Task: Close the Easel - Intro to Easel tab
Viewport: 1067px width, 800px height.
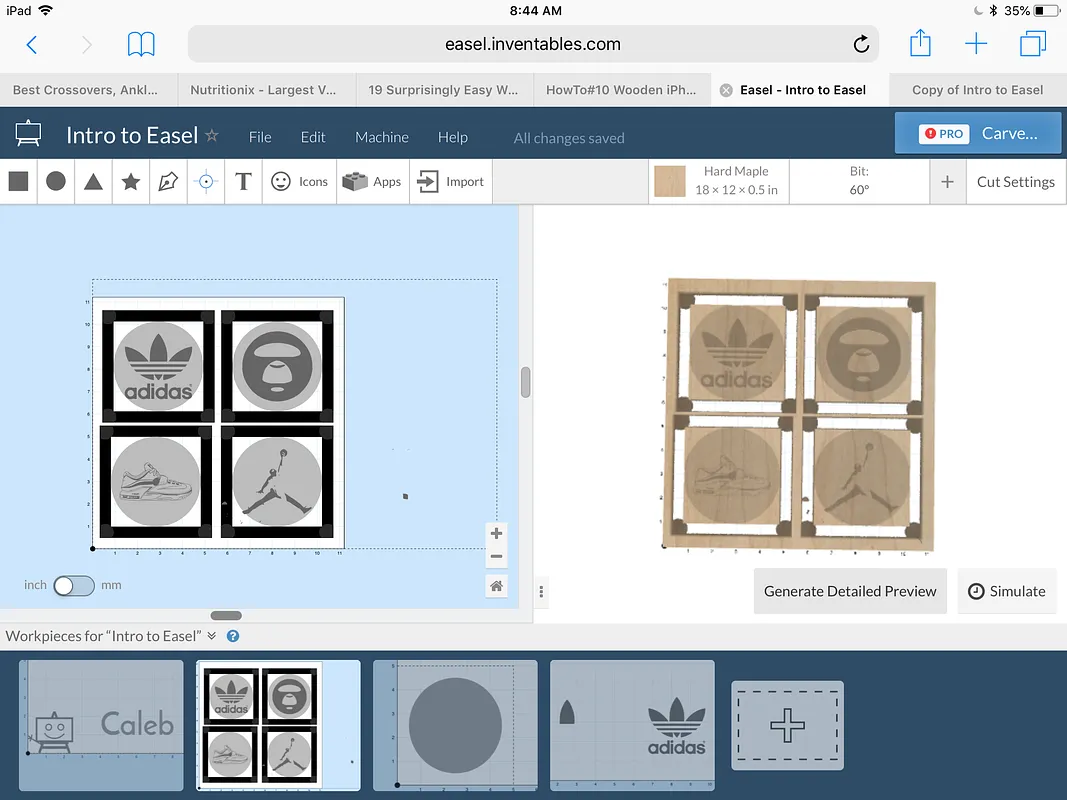Action: (x=726, y=90)
